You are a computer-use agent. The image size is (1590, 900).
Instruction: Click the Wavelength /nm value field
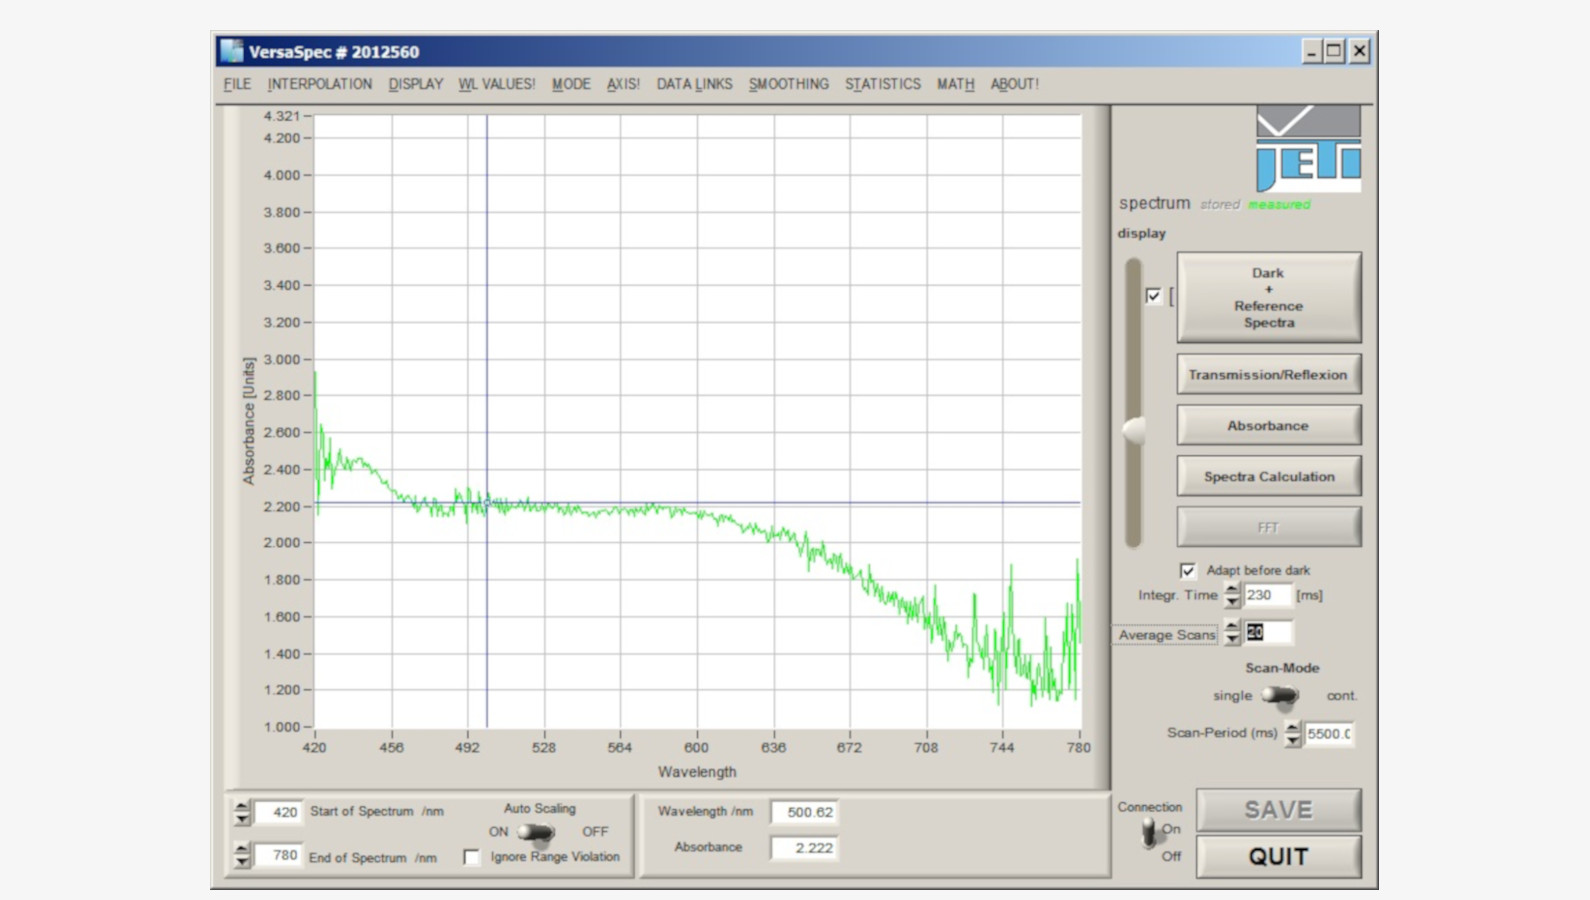tap(805, 812)
